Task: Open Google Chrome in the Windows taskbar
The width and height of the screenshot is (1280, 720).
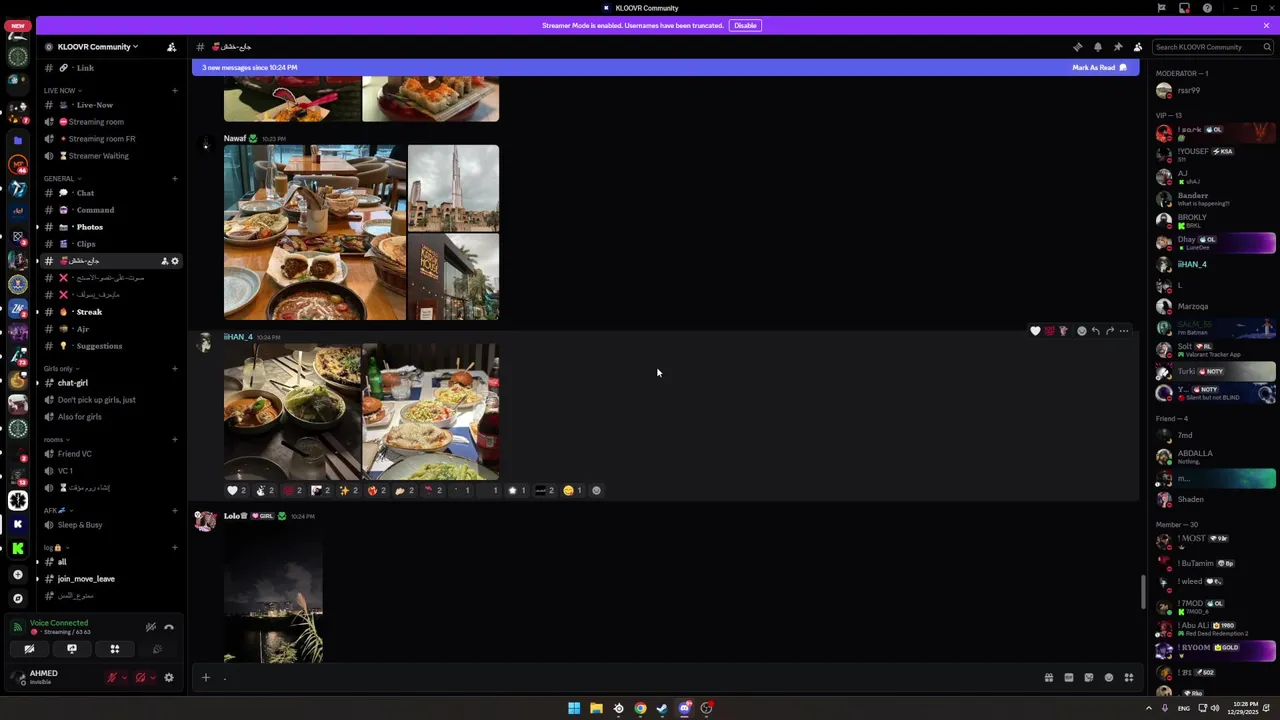Action: (x=640, y=708)
